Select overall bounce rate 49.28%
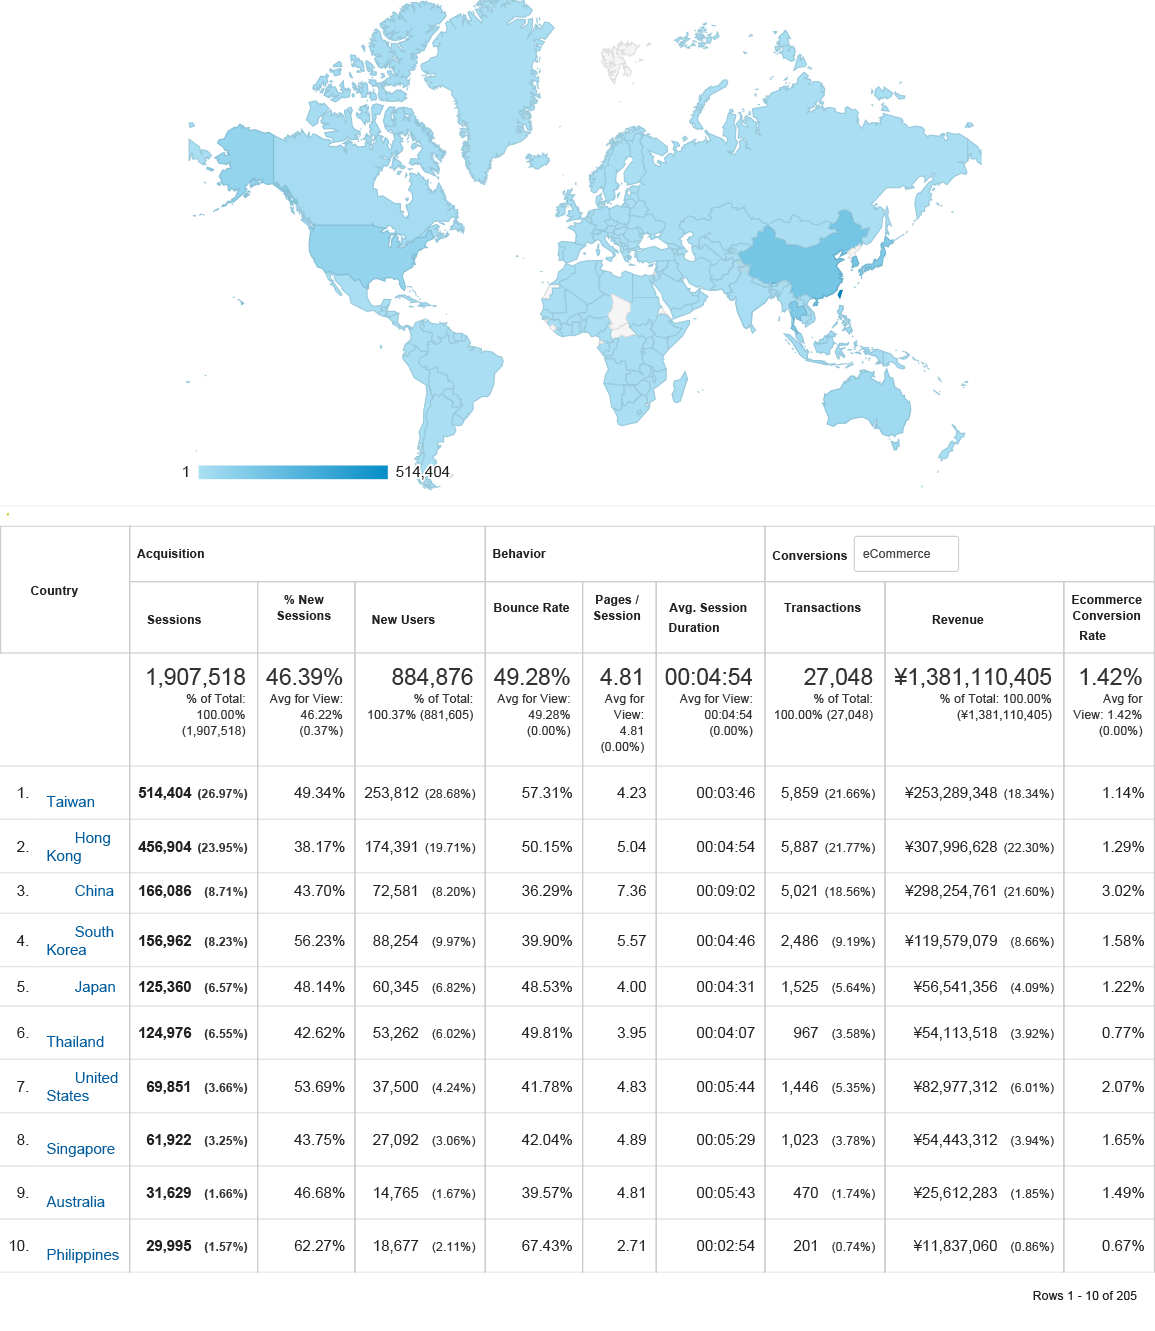This screenshot has height=1331, width=1155. (x=532, y=677)
